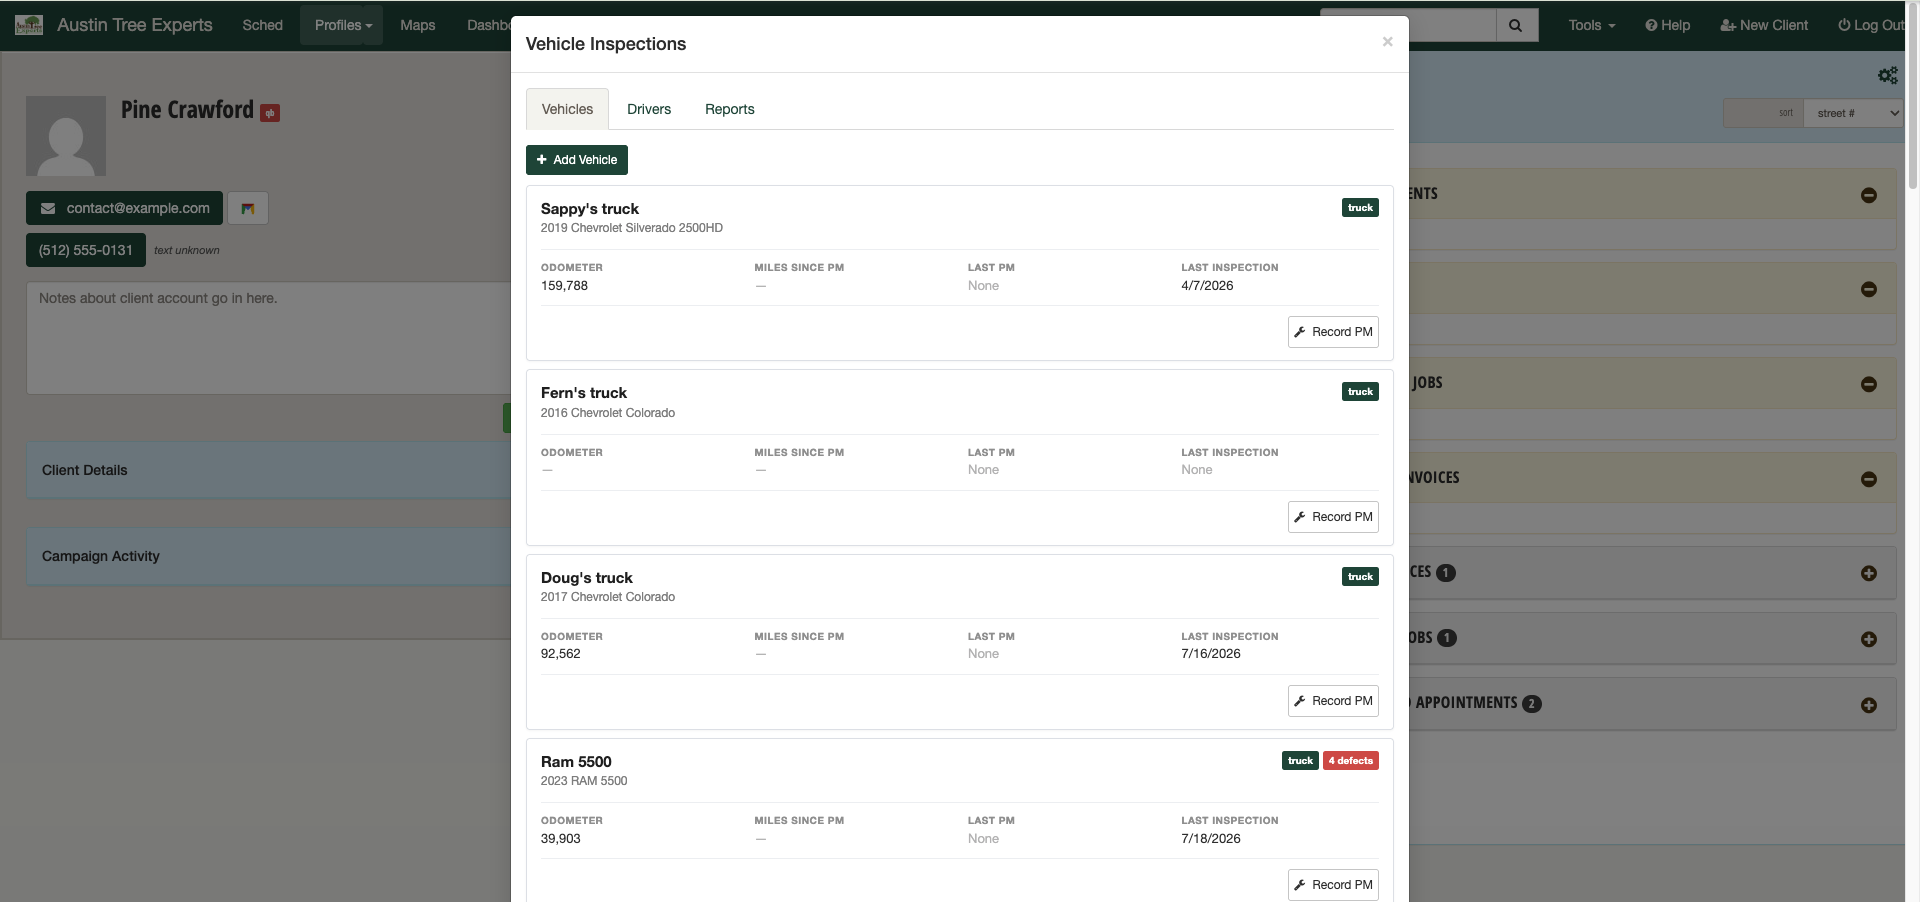Close the Vehicle Inspections dialog

tap(1387, 42)
